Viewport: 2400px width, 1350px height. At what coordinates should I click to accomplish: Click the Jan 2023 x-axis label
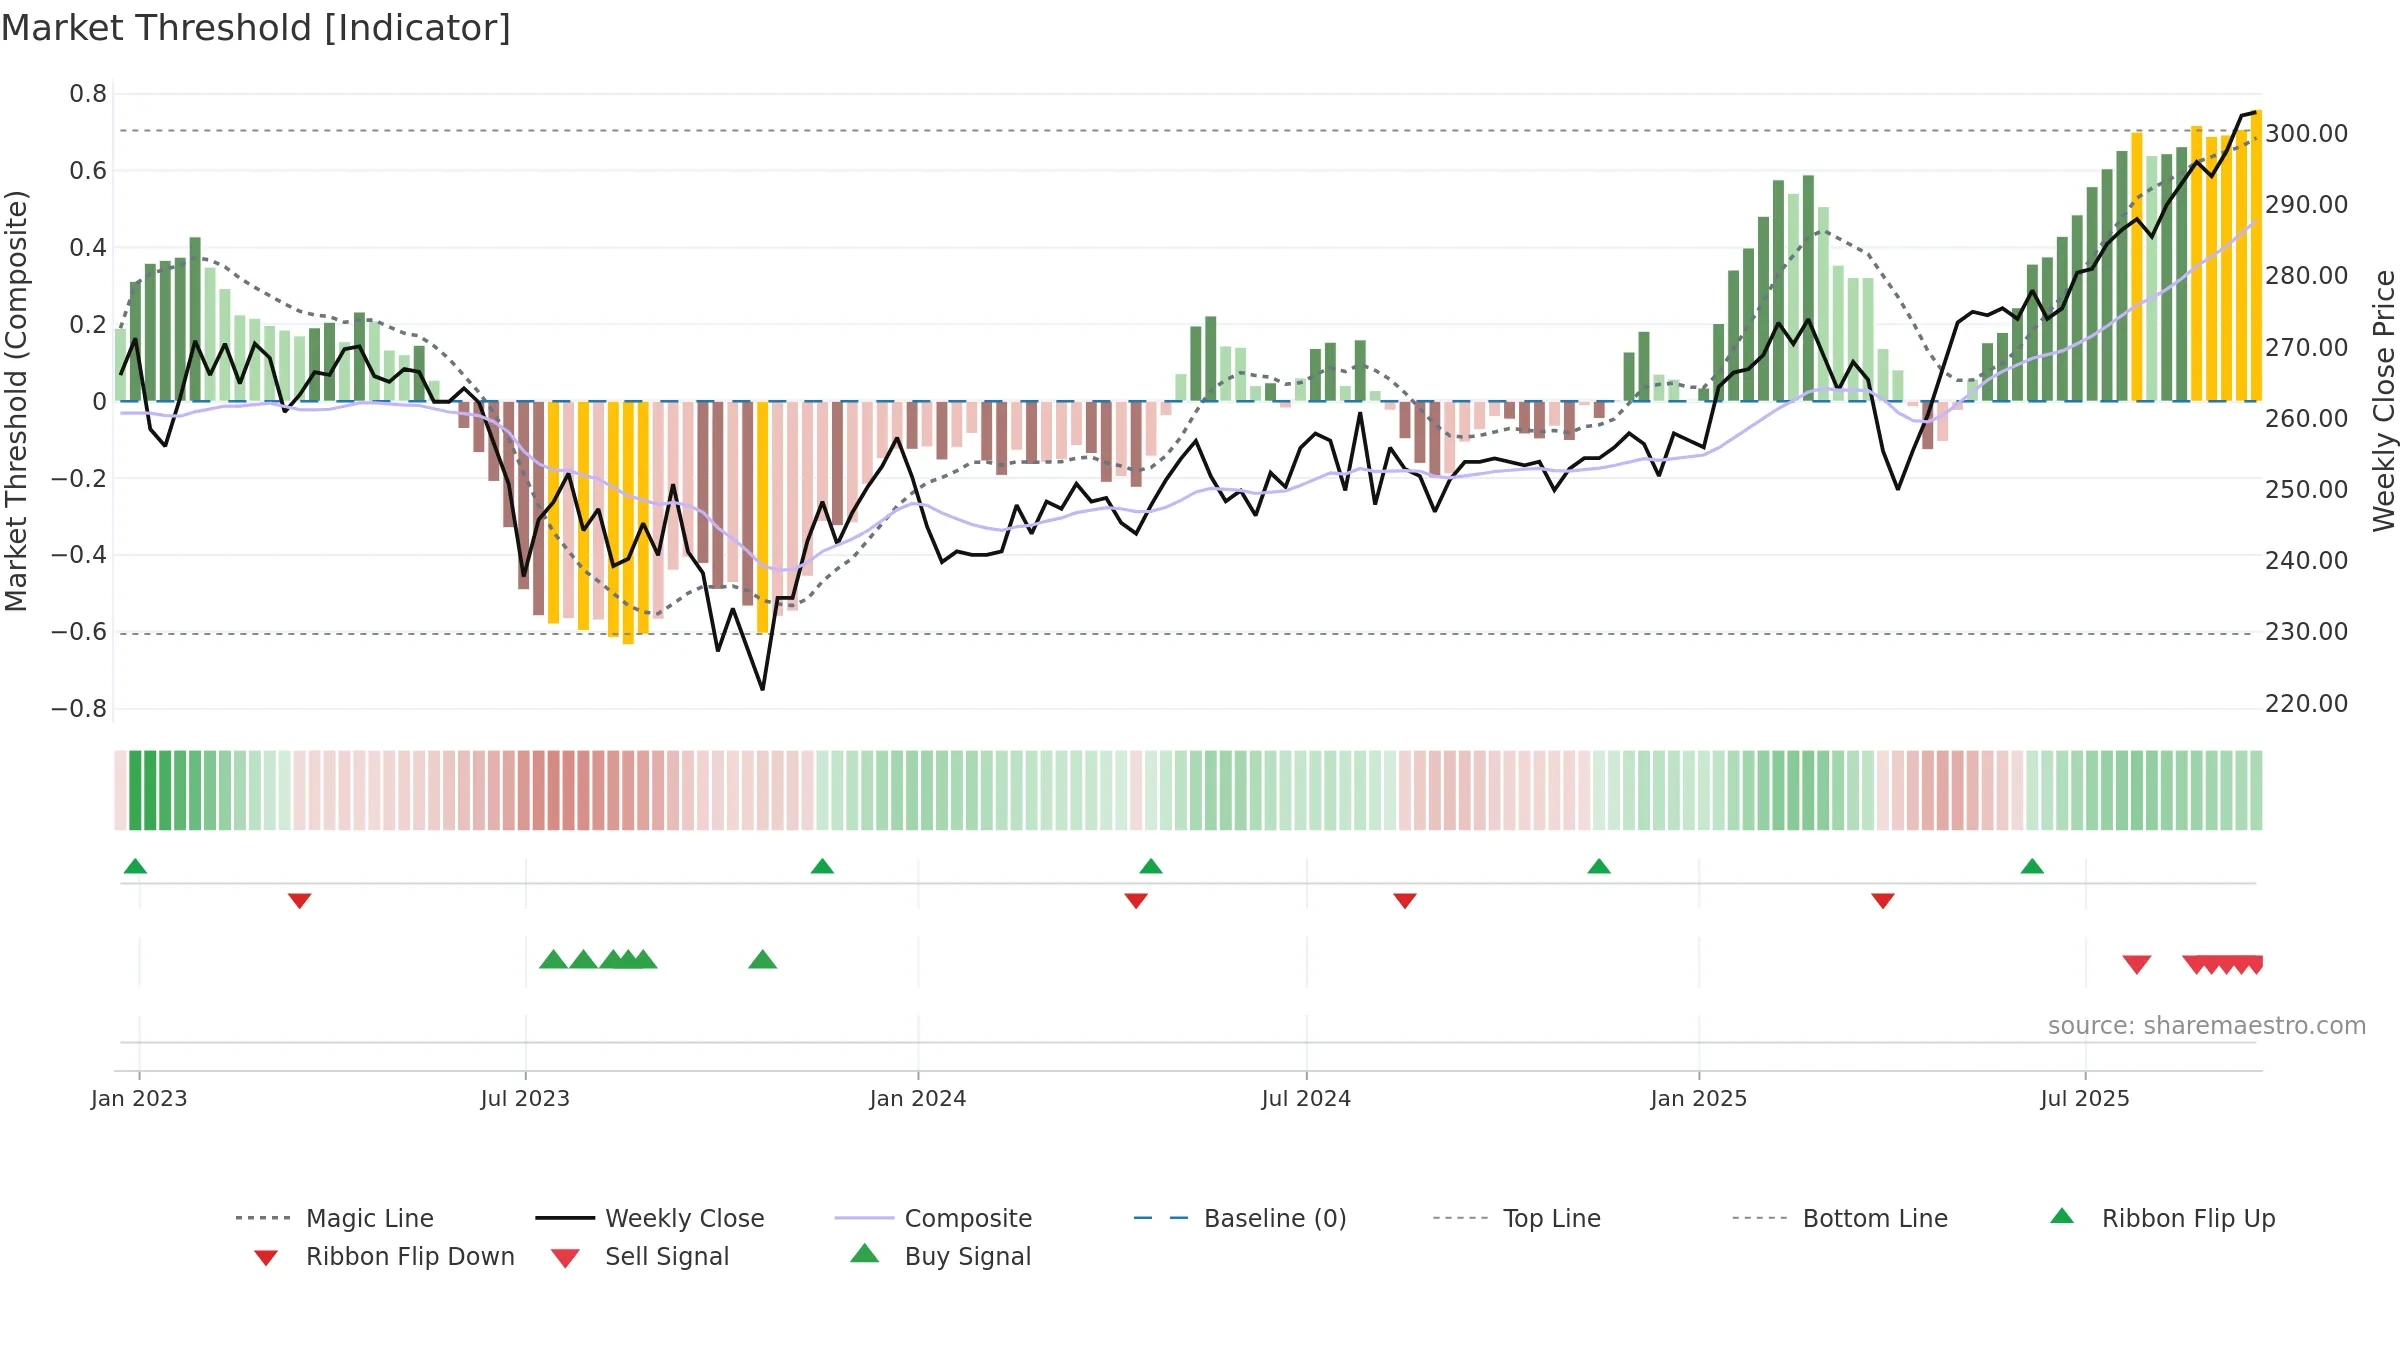click(x=139, y=1098)
